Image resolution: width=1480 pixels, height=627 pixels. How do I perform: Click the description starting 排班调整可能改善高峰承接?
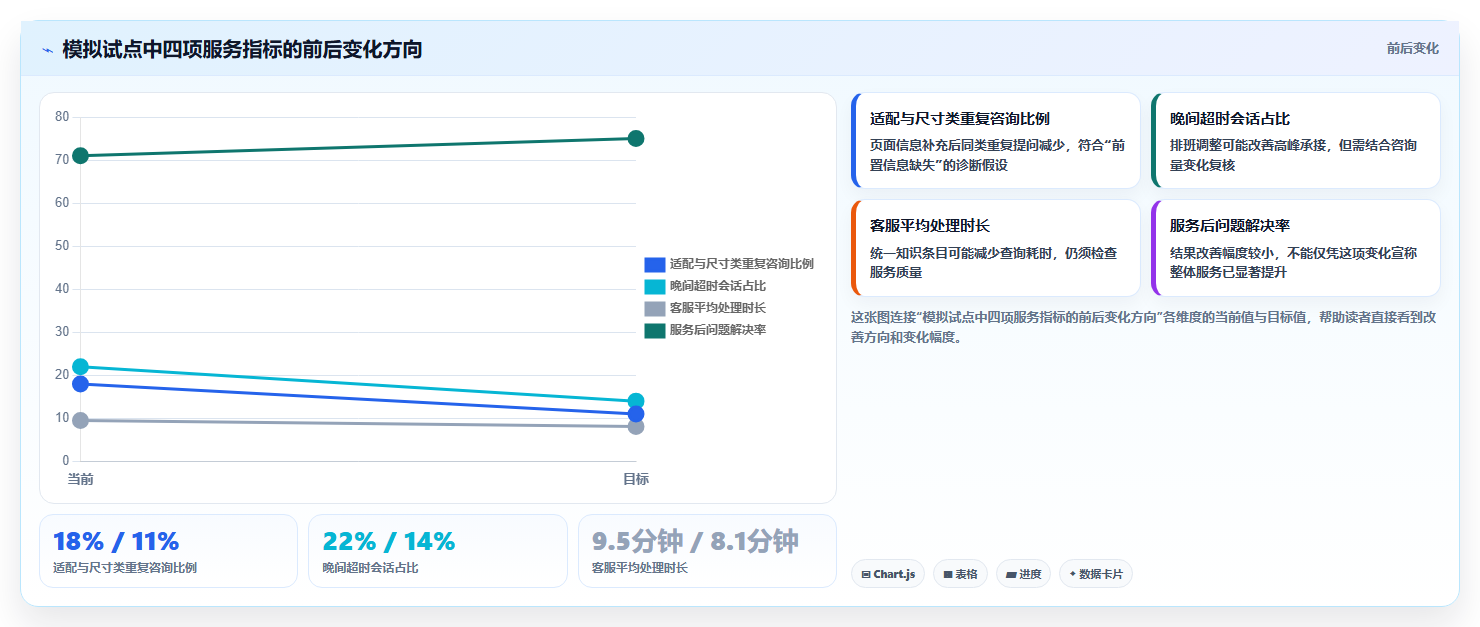(1293, 155)
